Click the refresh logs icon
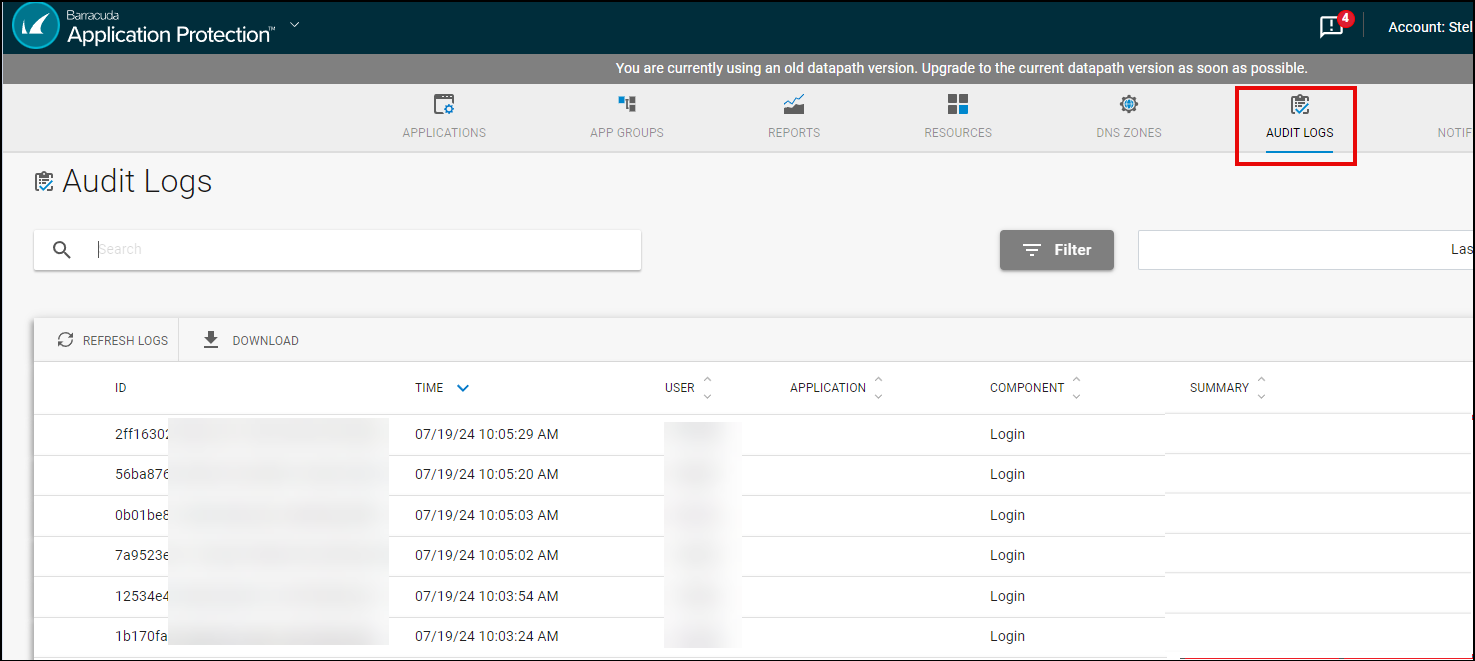This screenshot has height=661, width=1475. click(65, 340)
